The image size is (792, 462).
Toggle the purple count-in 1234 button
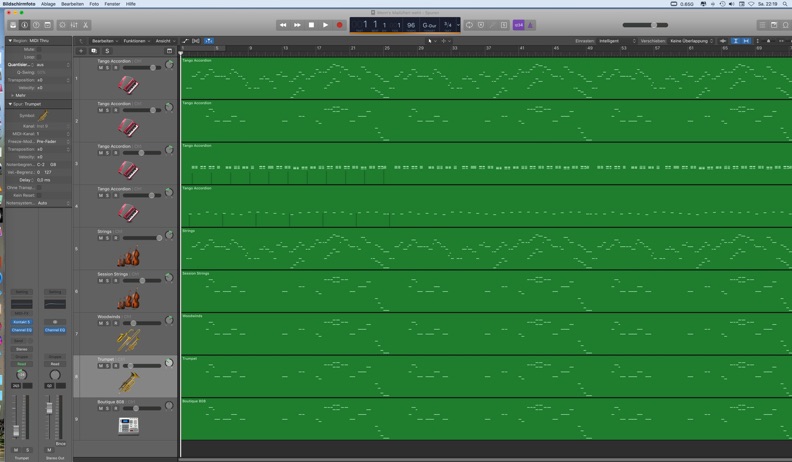coord(518,25)
